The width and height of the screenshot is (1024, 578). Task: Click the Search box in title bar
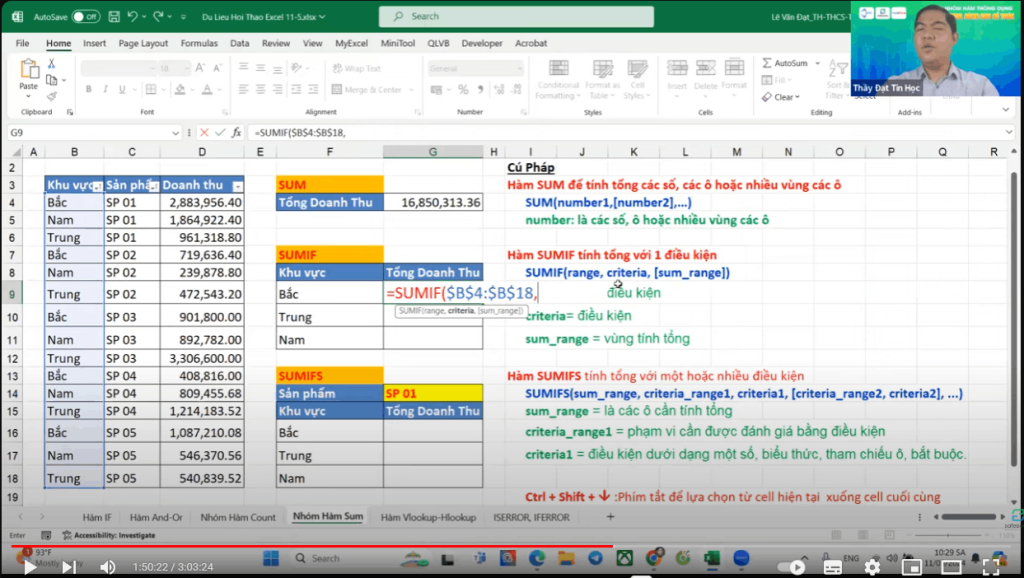[516, 16]
